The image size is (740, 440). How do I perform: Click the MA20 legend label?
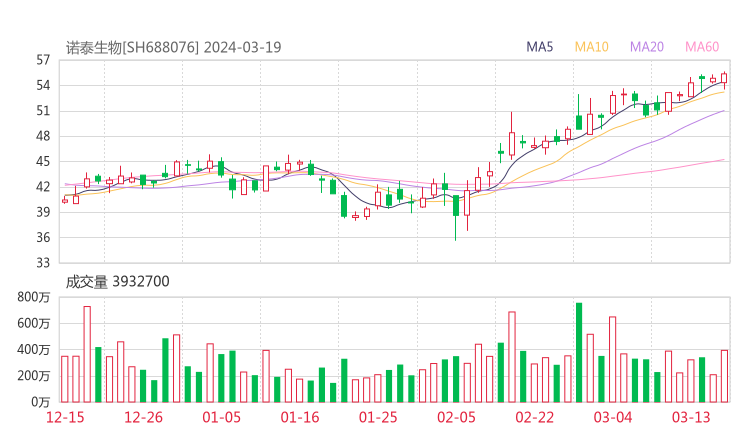pos(647,47)
